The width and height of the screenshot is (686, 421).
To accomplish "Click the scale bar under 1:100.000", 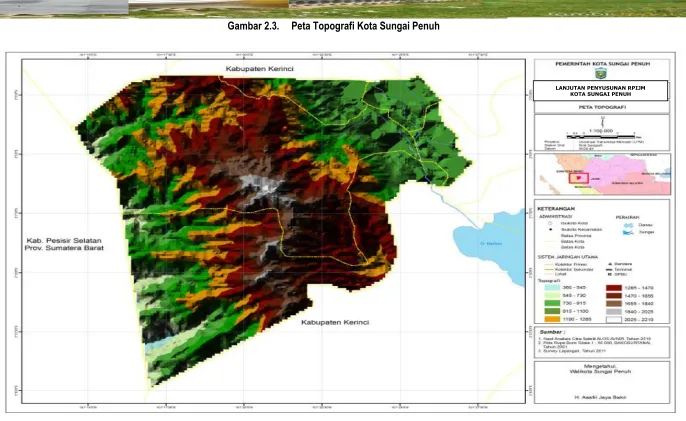I will [601, 136].
